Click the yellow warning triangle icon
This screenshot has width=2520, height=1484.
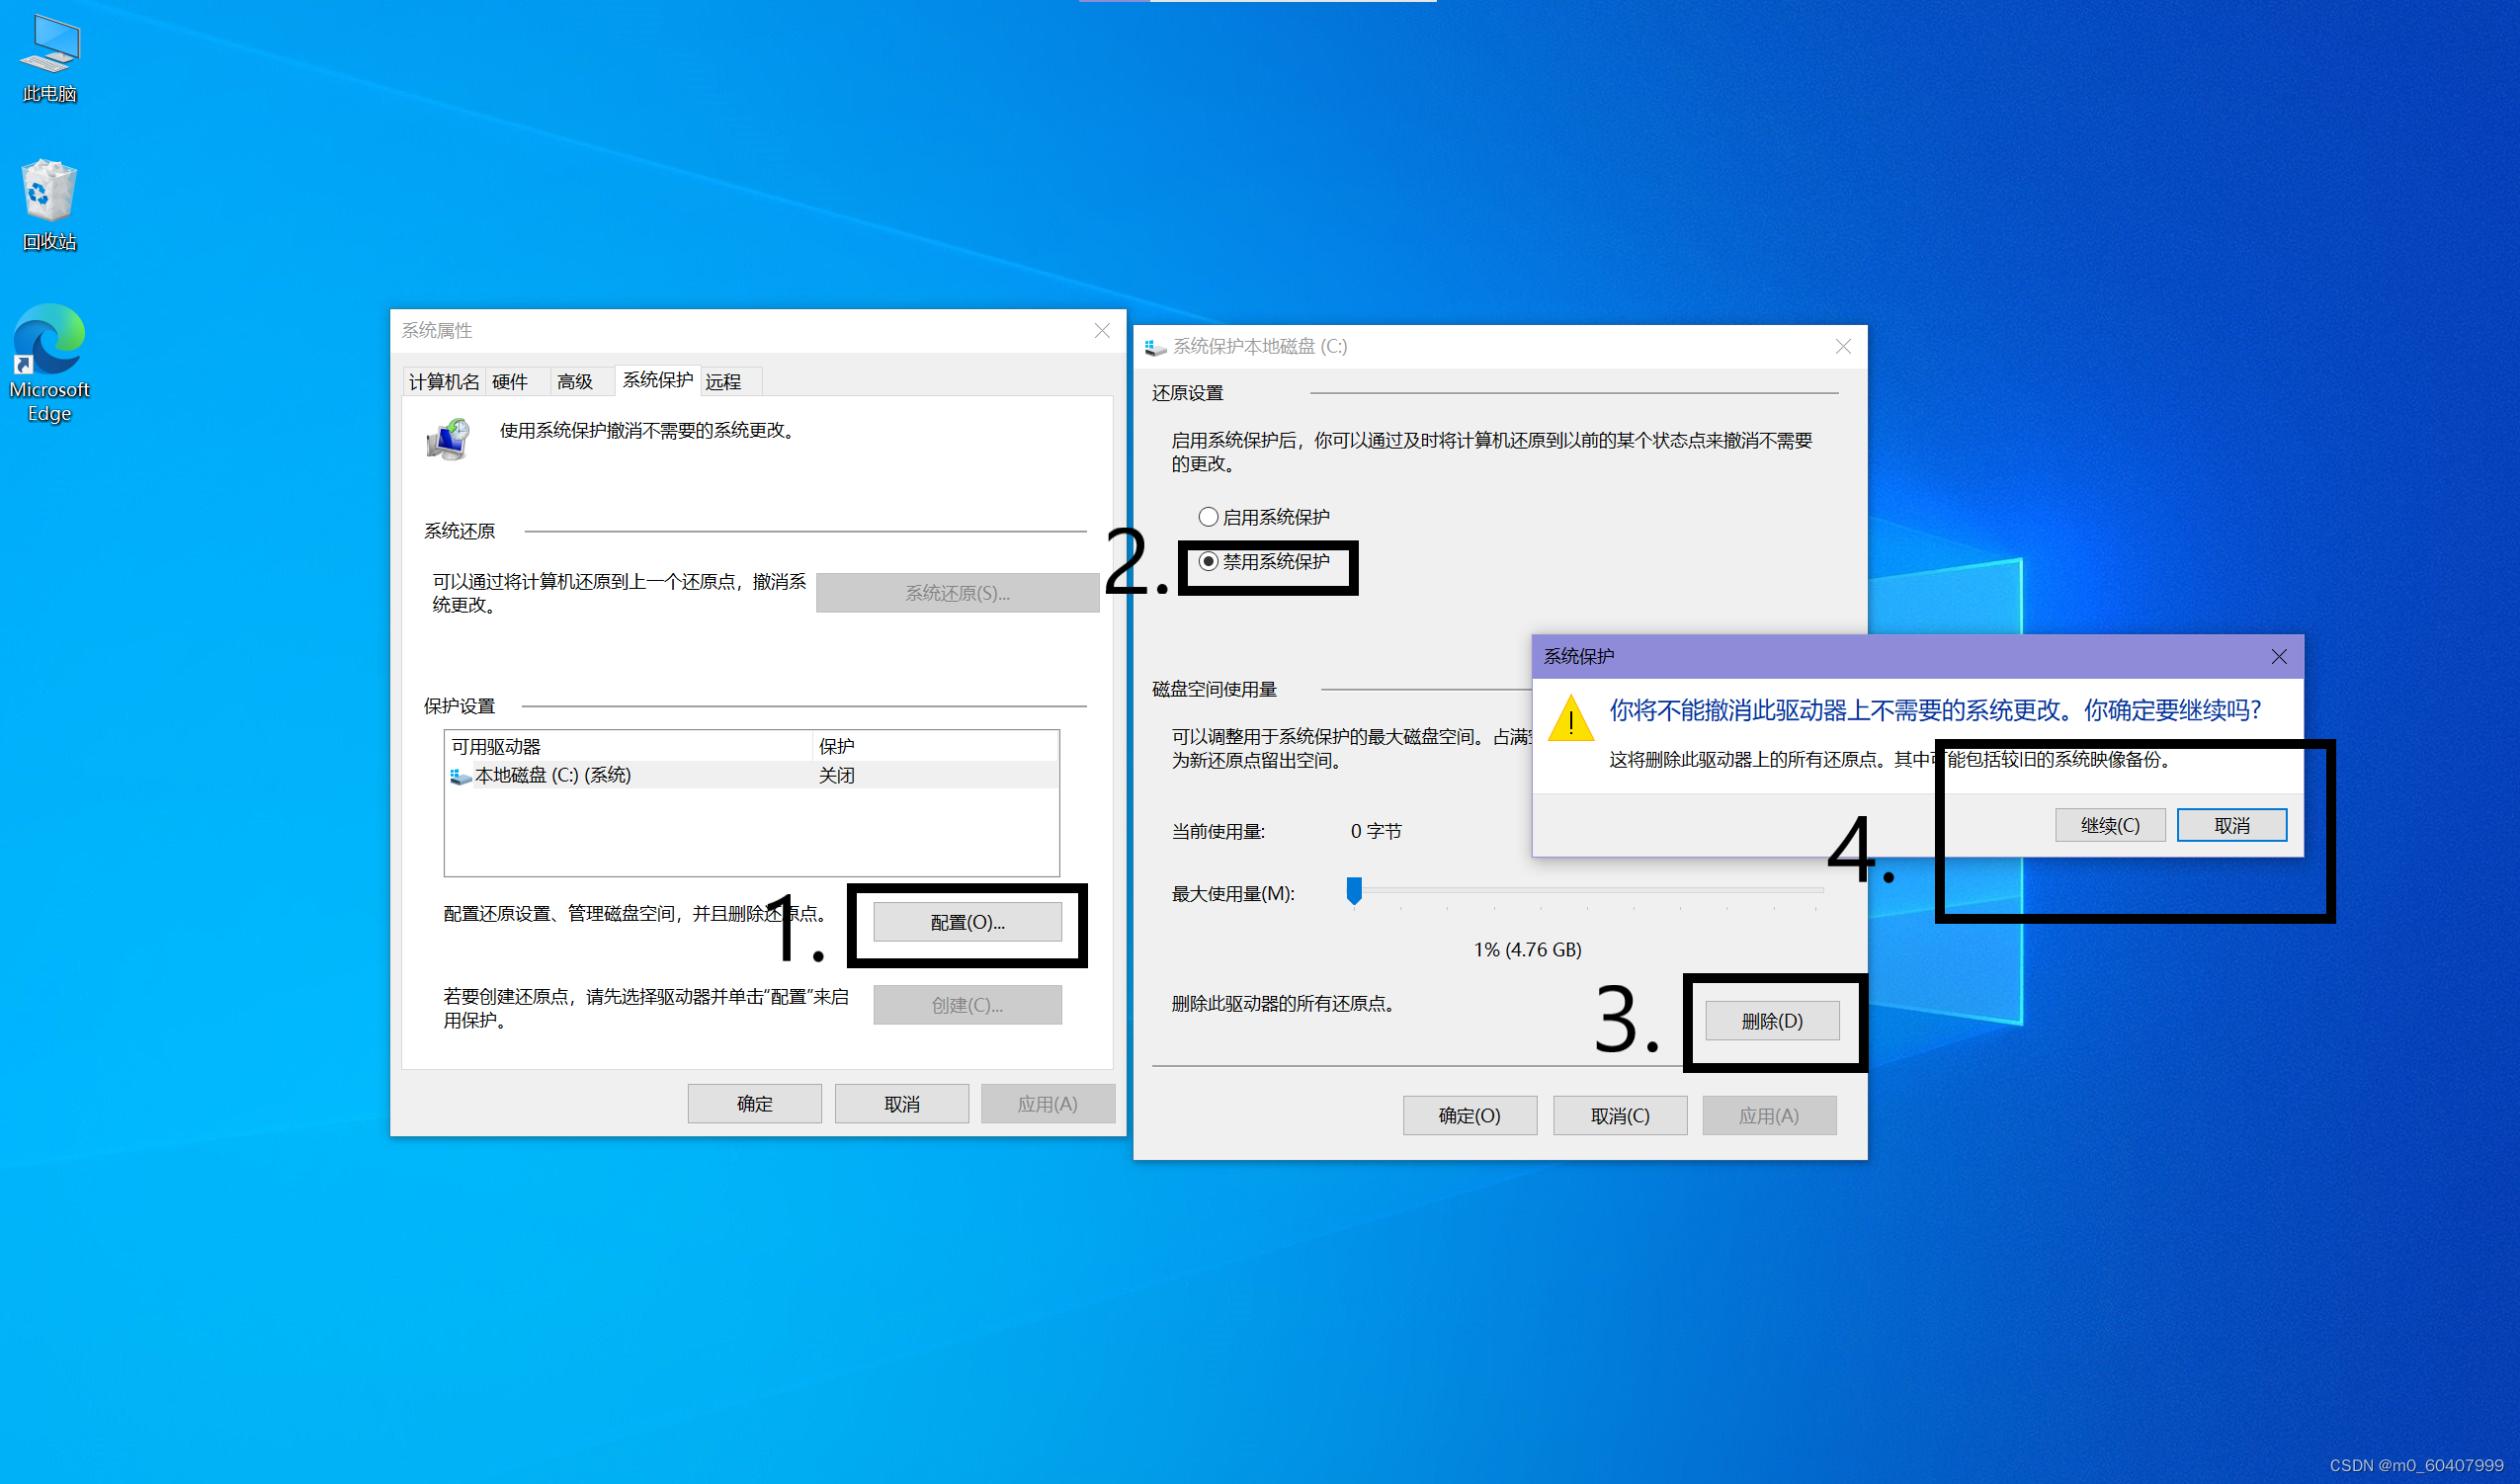click(x=1570, y=719)
